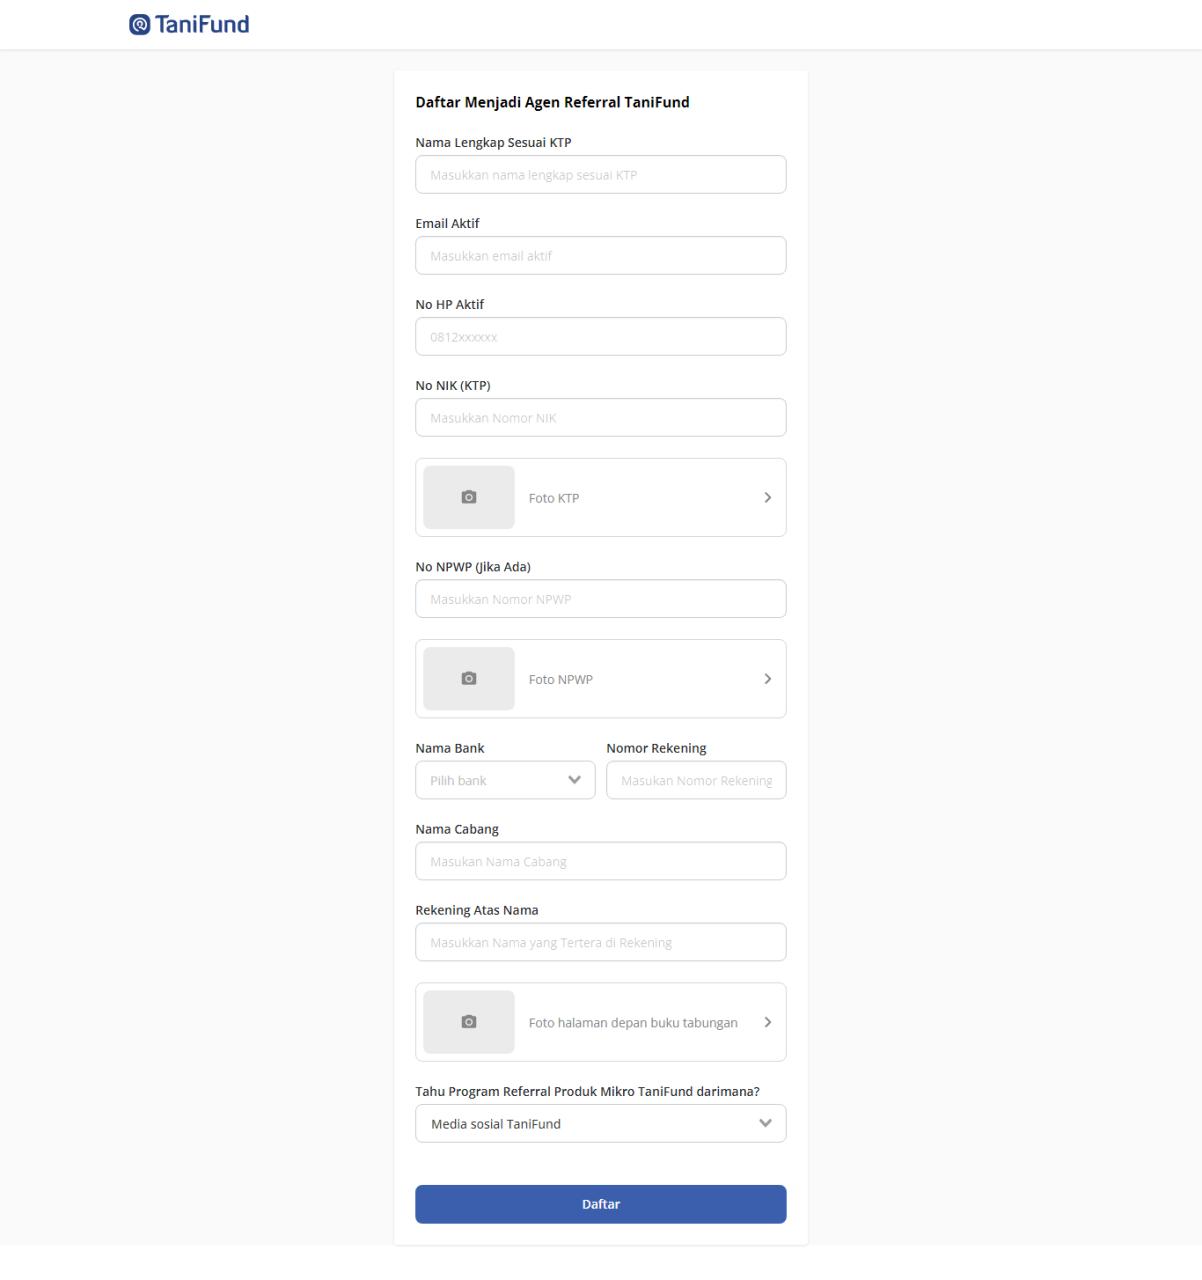This screenshot has width=1202, height=1280.
Task: Select the Nama Cabang input field
Action: pyautogui.click(x=600, y=861)
